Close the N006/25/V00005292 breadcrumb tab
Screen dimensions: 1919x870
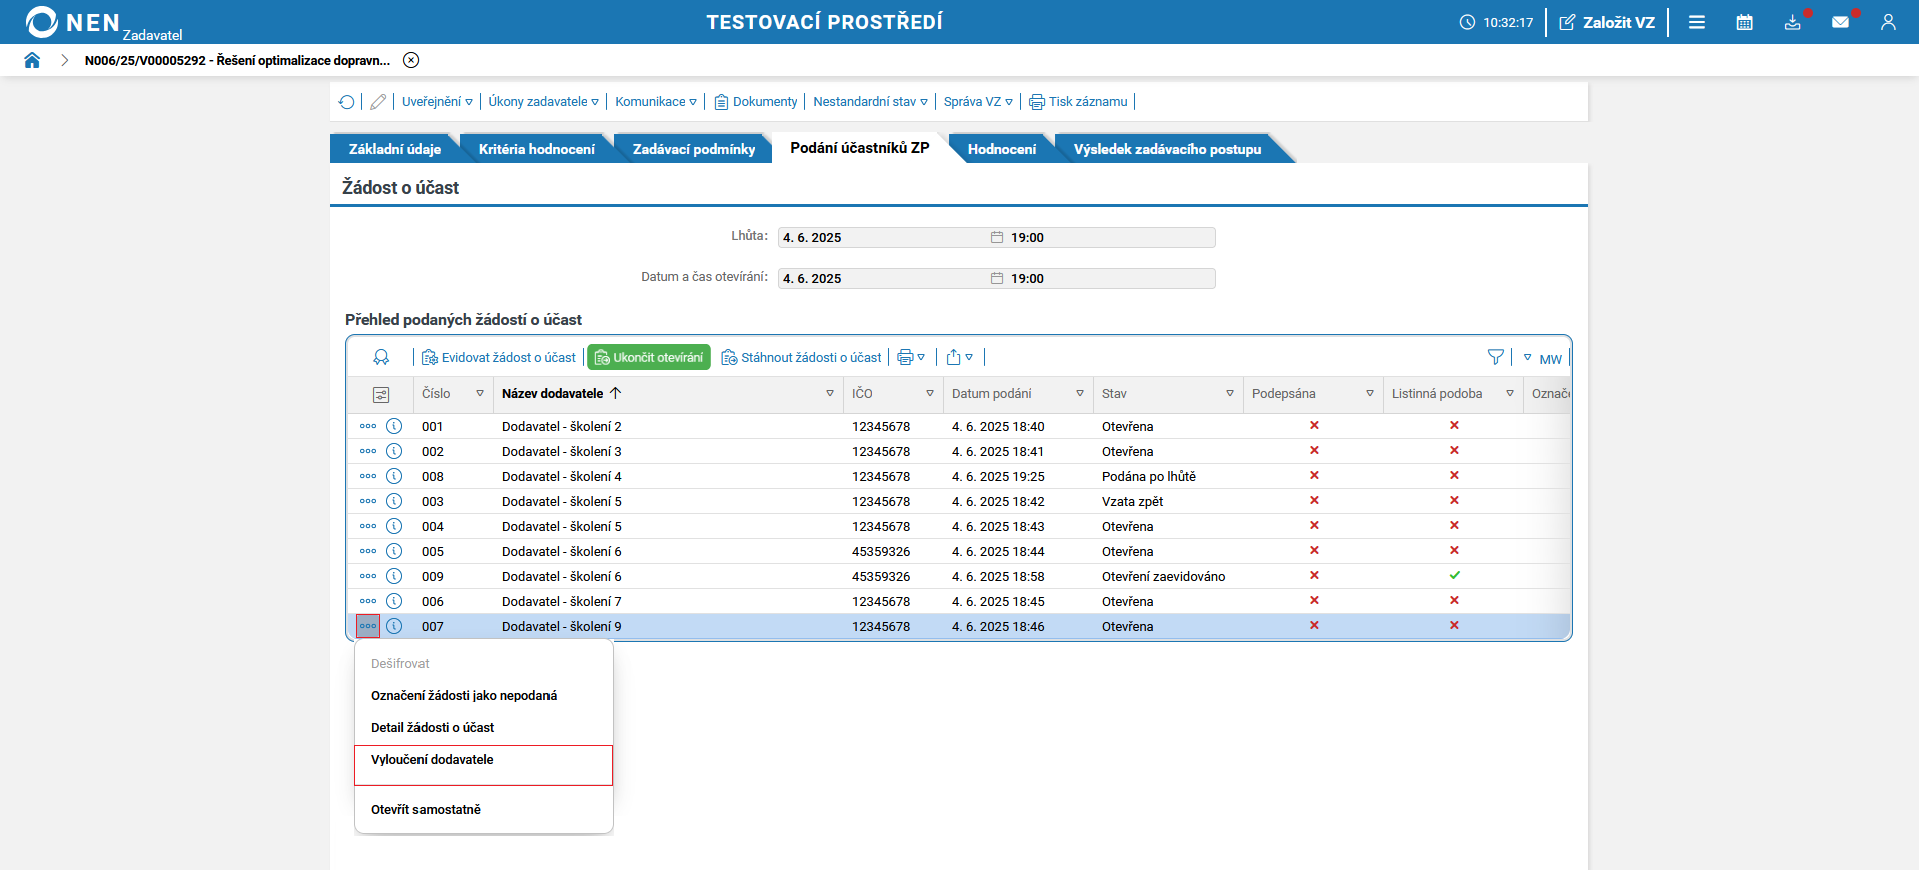coord(411,60)
